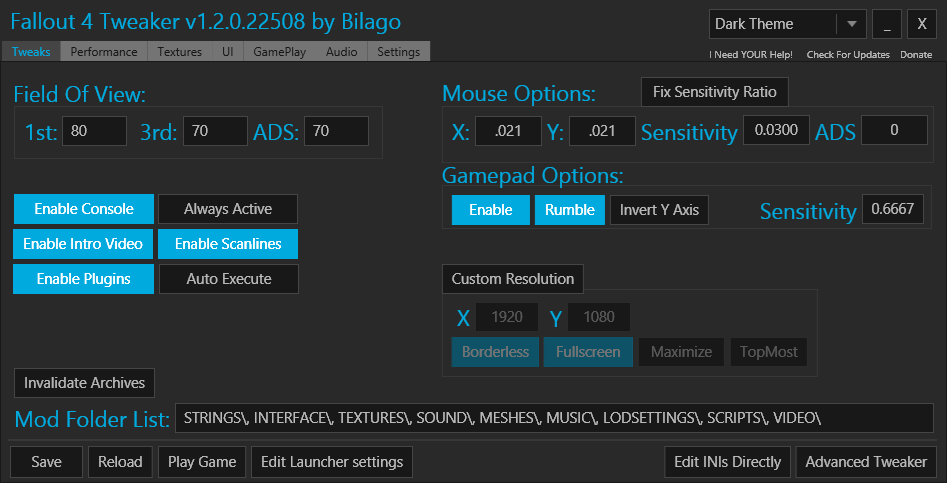Open the Donate link
The width and height of the screenshot is (947, 483).
pyautogui.click(x=916, y=55)
